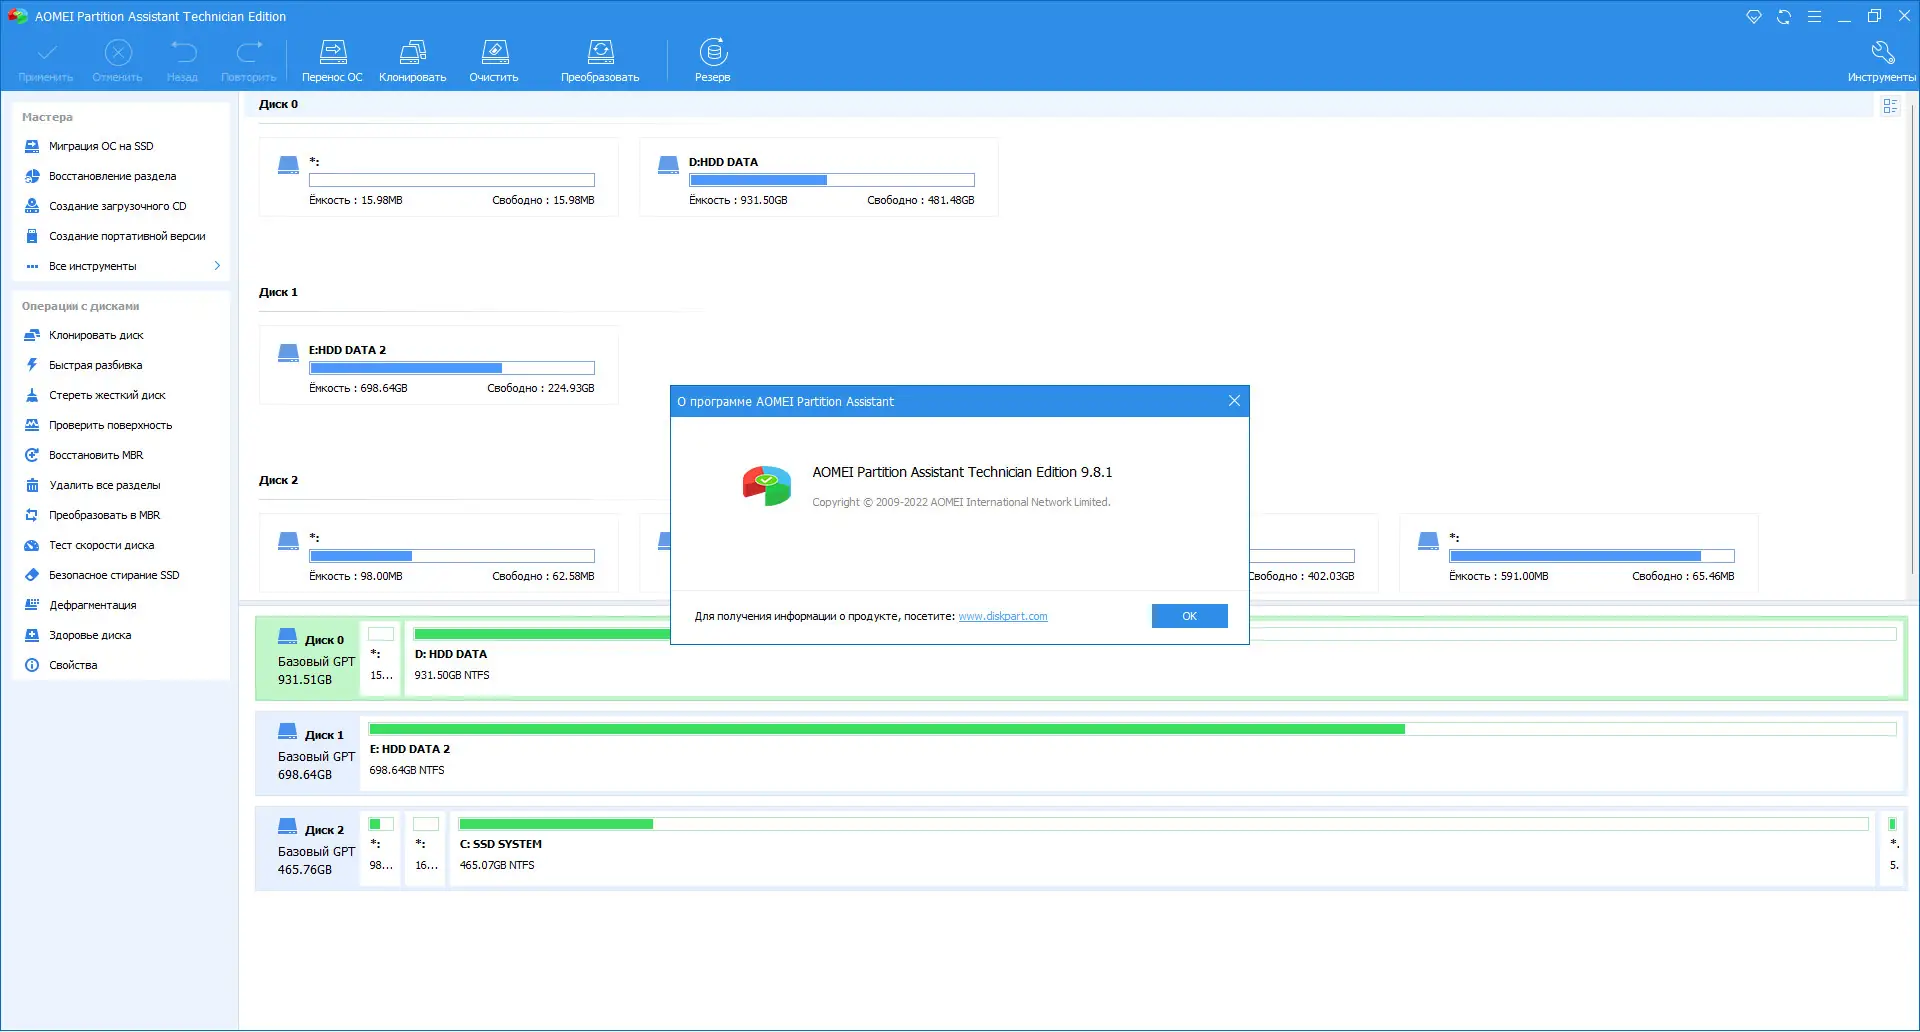Launch Создание загрузочного CD wizard

tap(117, 206)
